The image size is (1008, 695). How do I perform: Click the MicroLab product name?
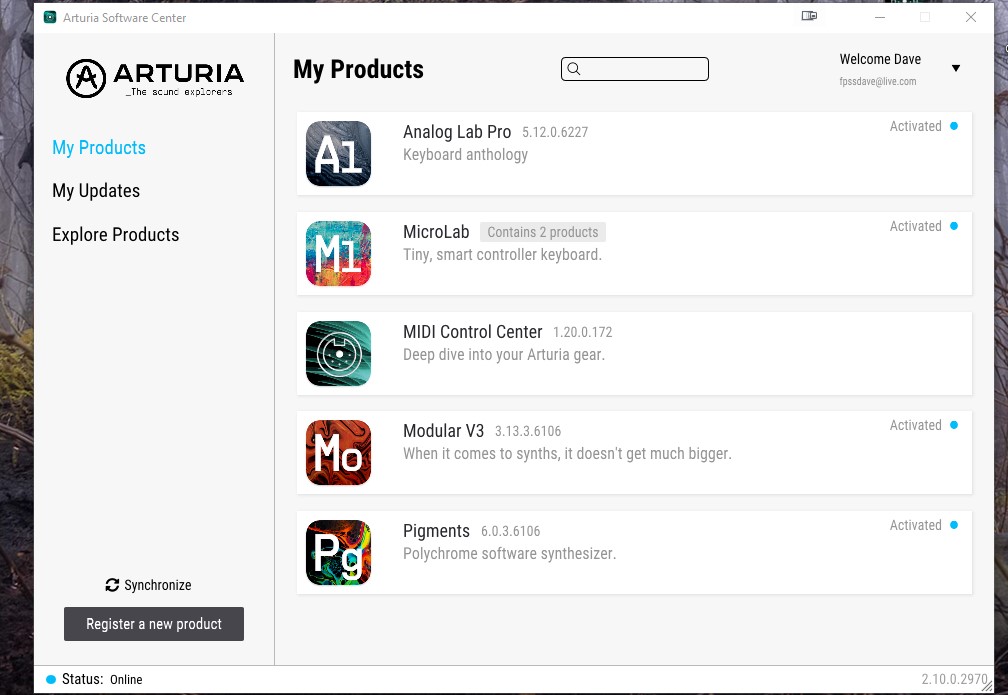436,232
